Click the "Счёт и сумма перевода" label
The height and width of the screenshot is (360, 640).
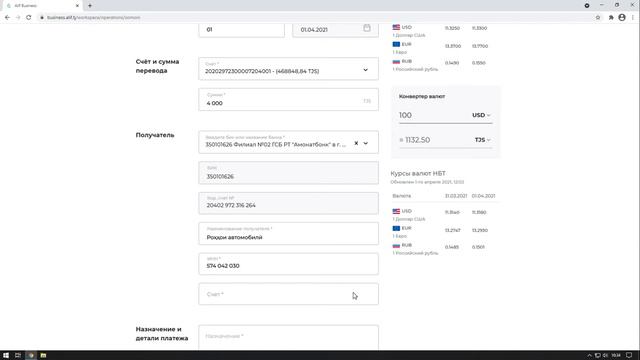click(x=157, y=66)
